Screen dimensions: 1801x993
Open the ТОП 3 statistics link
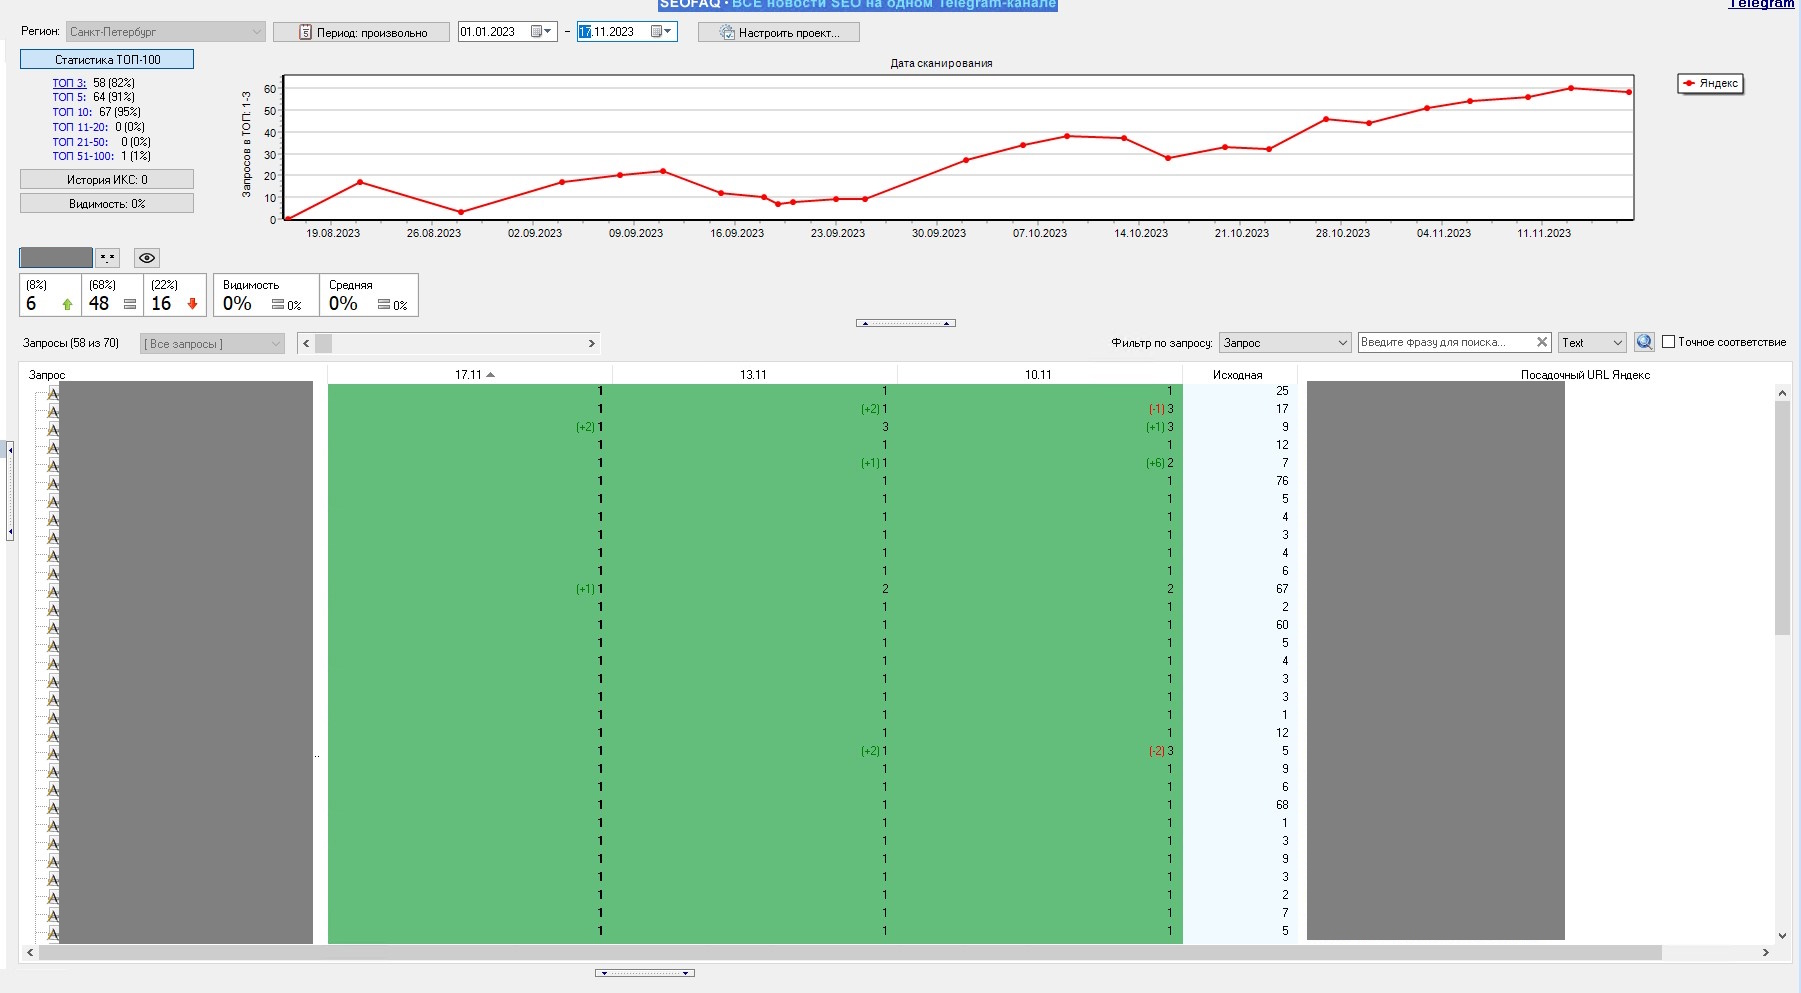click(x=69, y=83)
